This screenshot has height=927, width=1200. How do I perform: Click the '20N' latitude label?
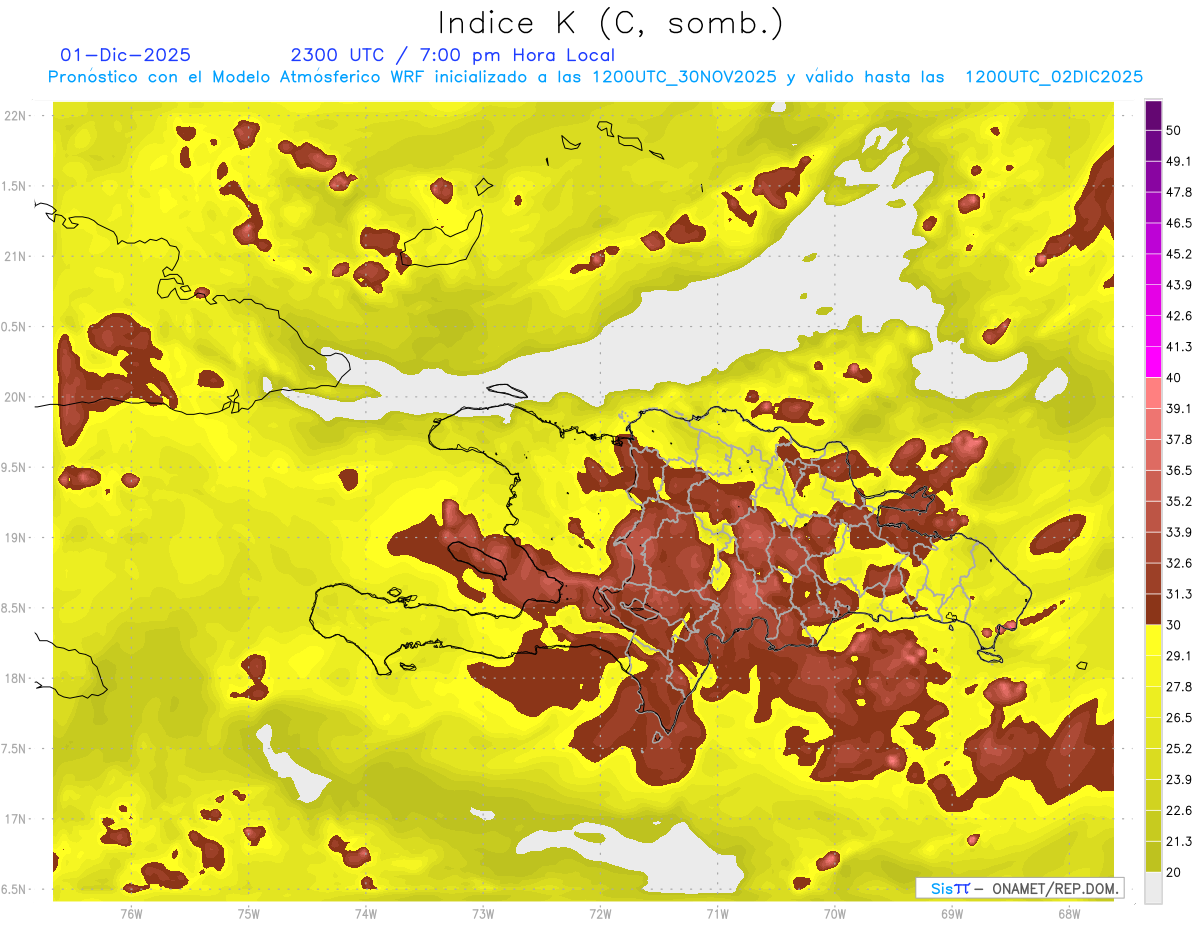(15, 397)
